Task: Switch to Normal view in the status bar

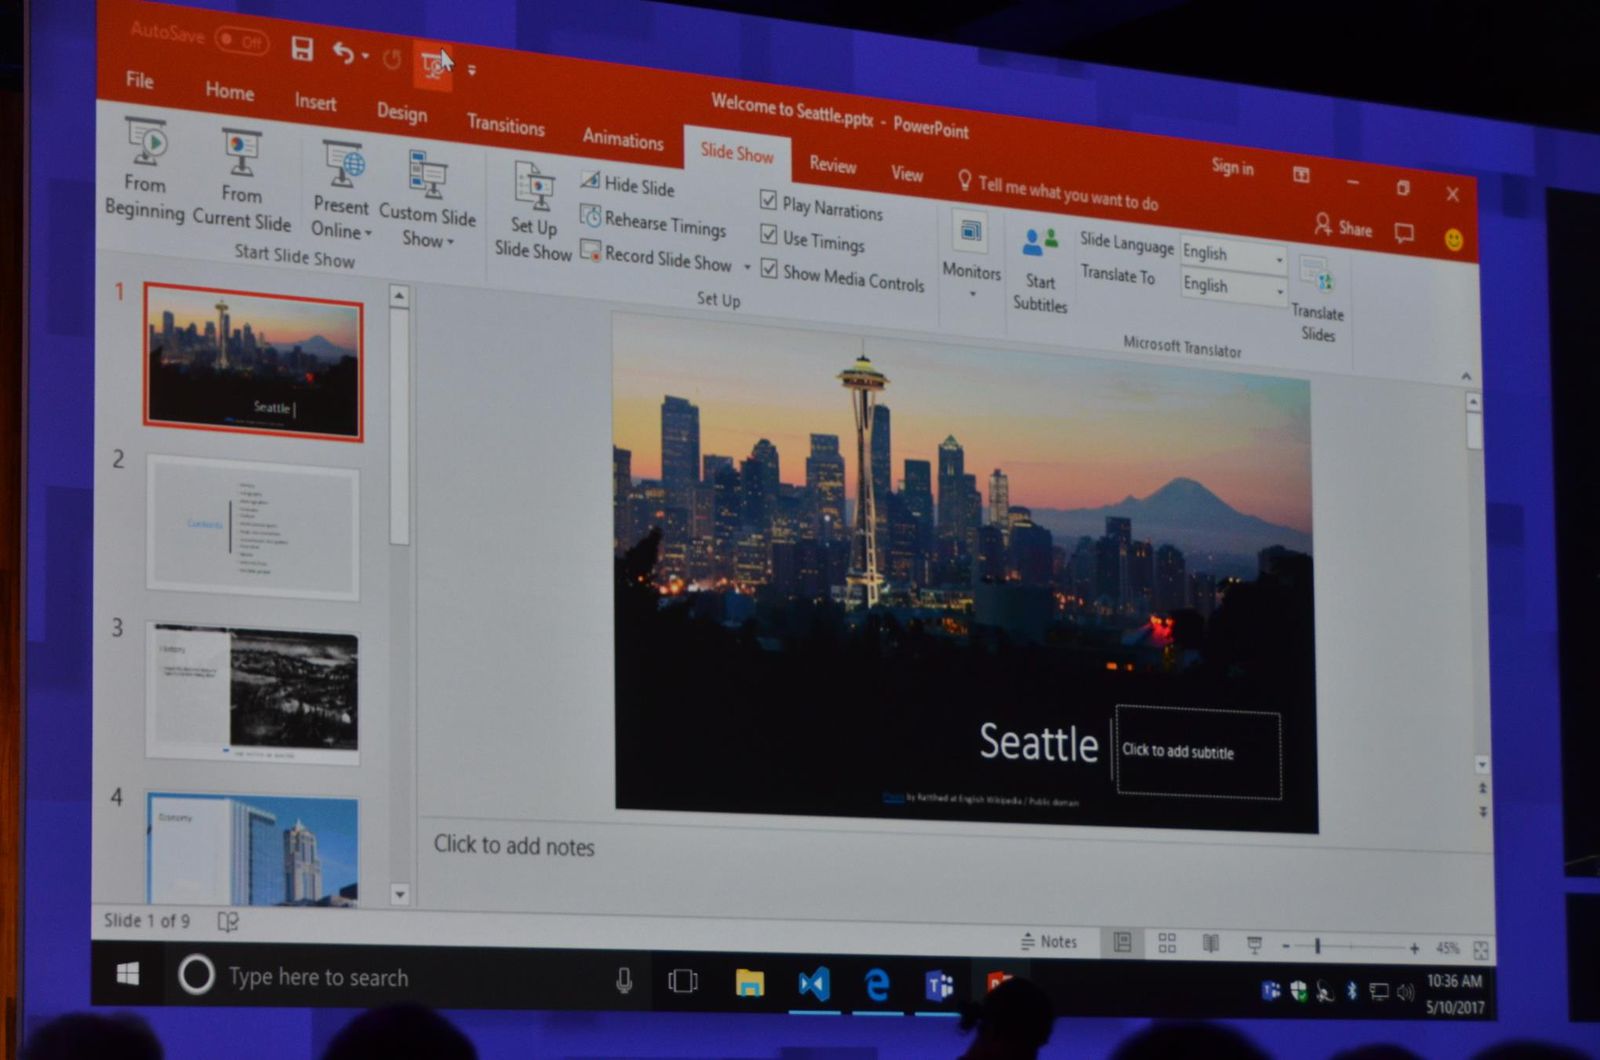Action: [1122, 942]
